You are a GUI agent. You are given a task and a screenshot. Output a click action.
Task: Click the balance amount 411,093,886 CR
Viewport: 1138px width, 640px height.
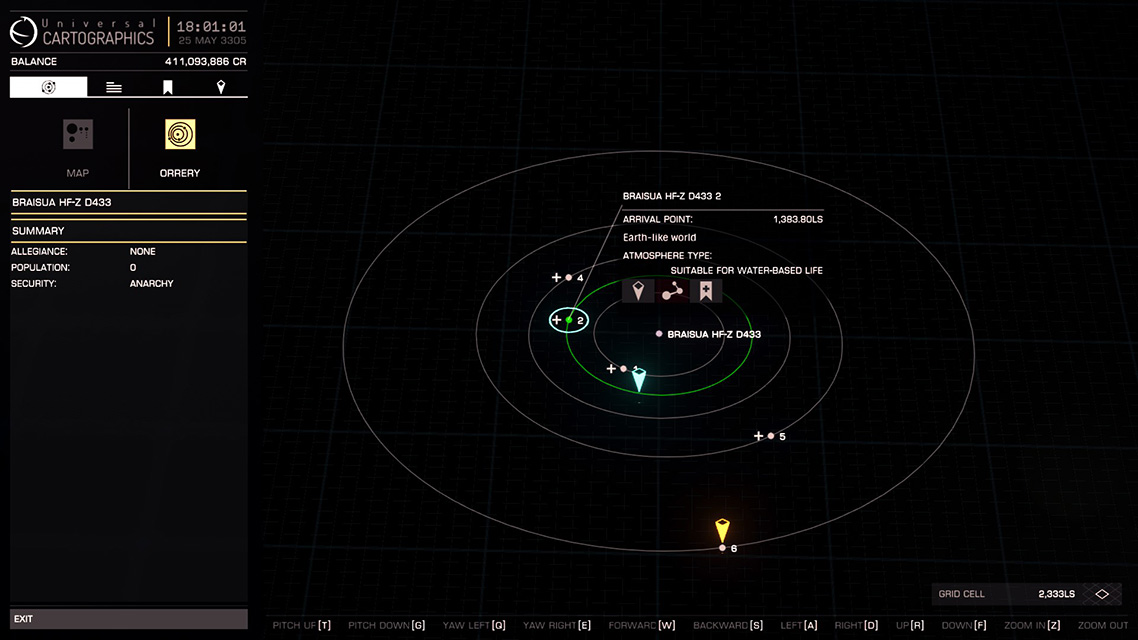[205, 62]
